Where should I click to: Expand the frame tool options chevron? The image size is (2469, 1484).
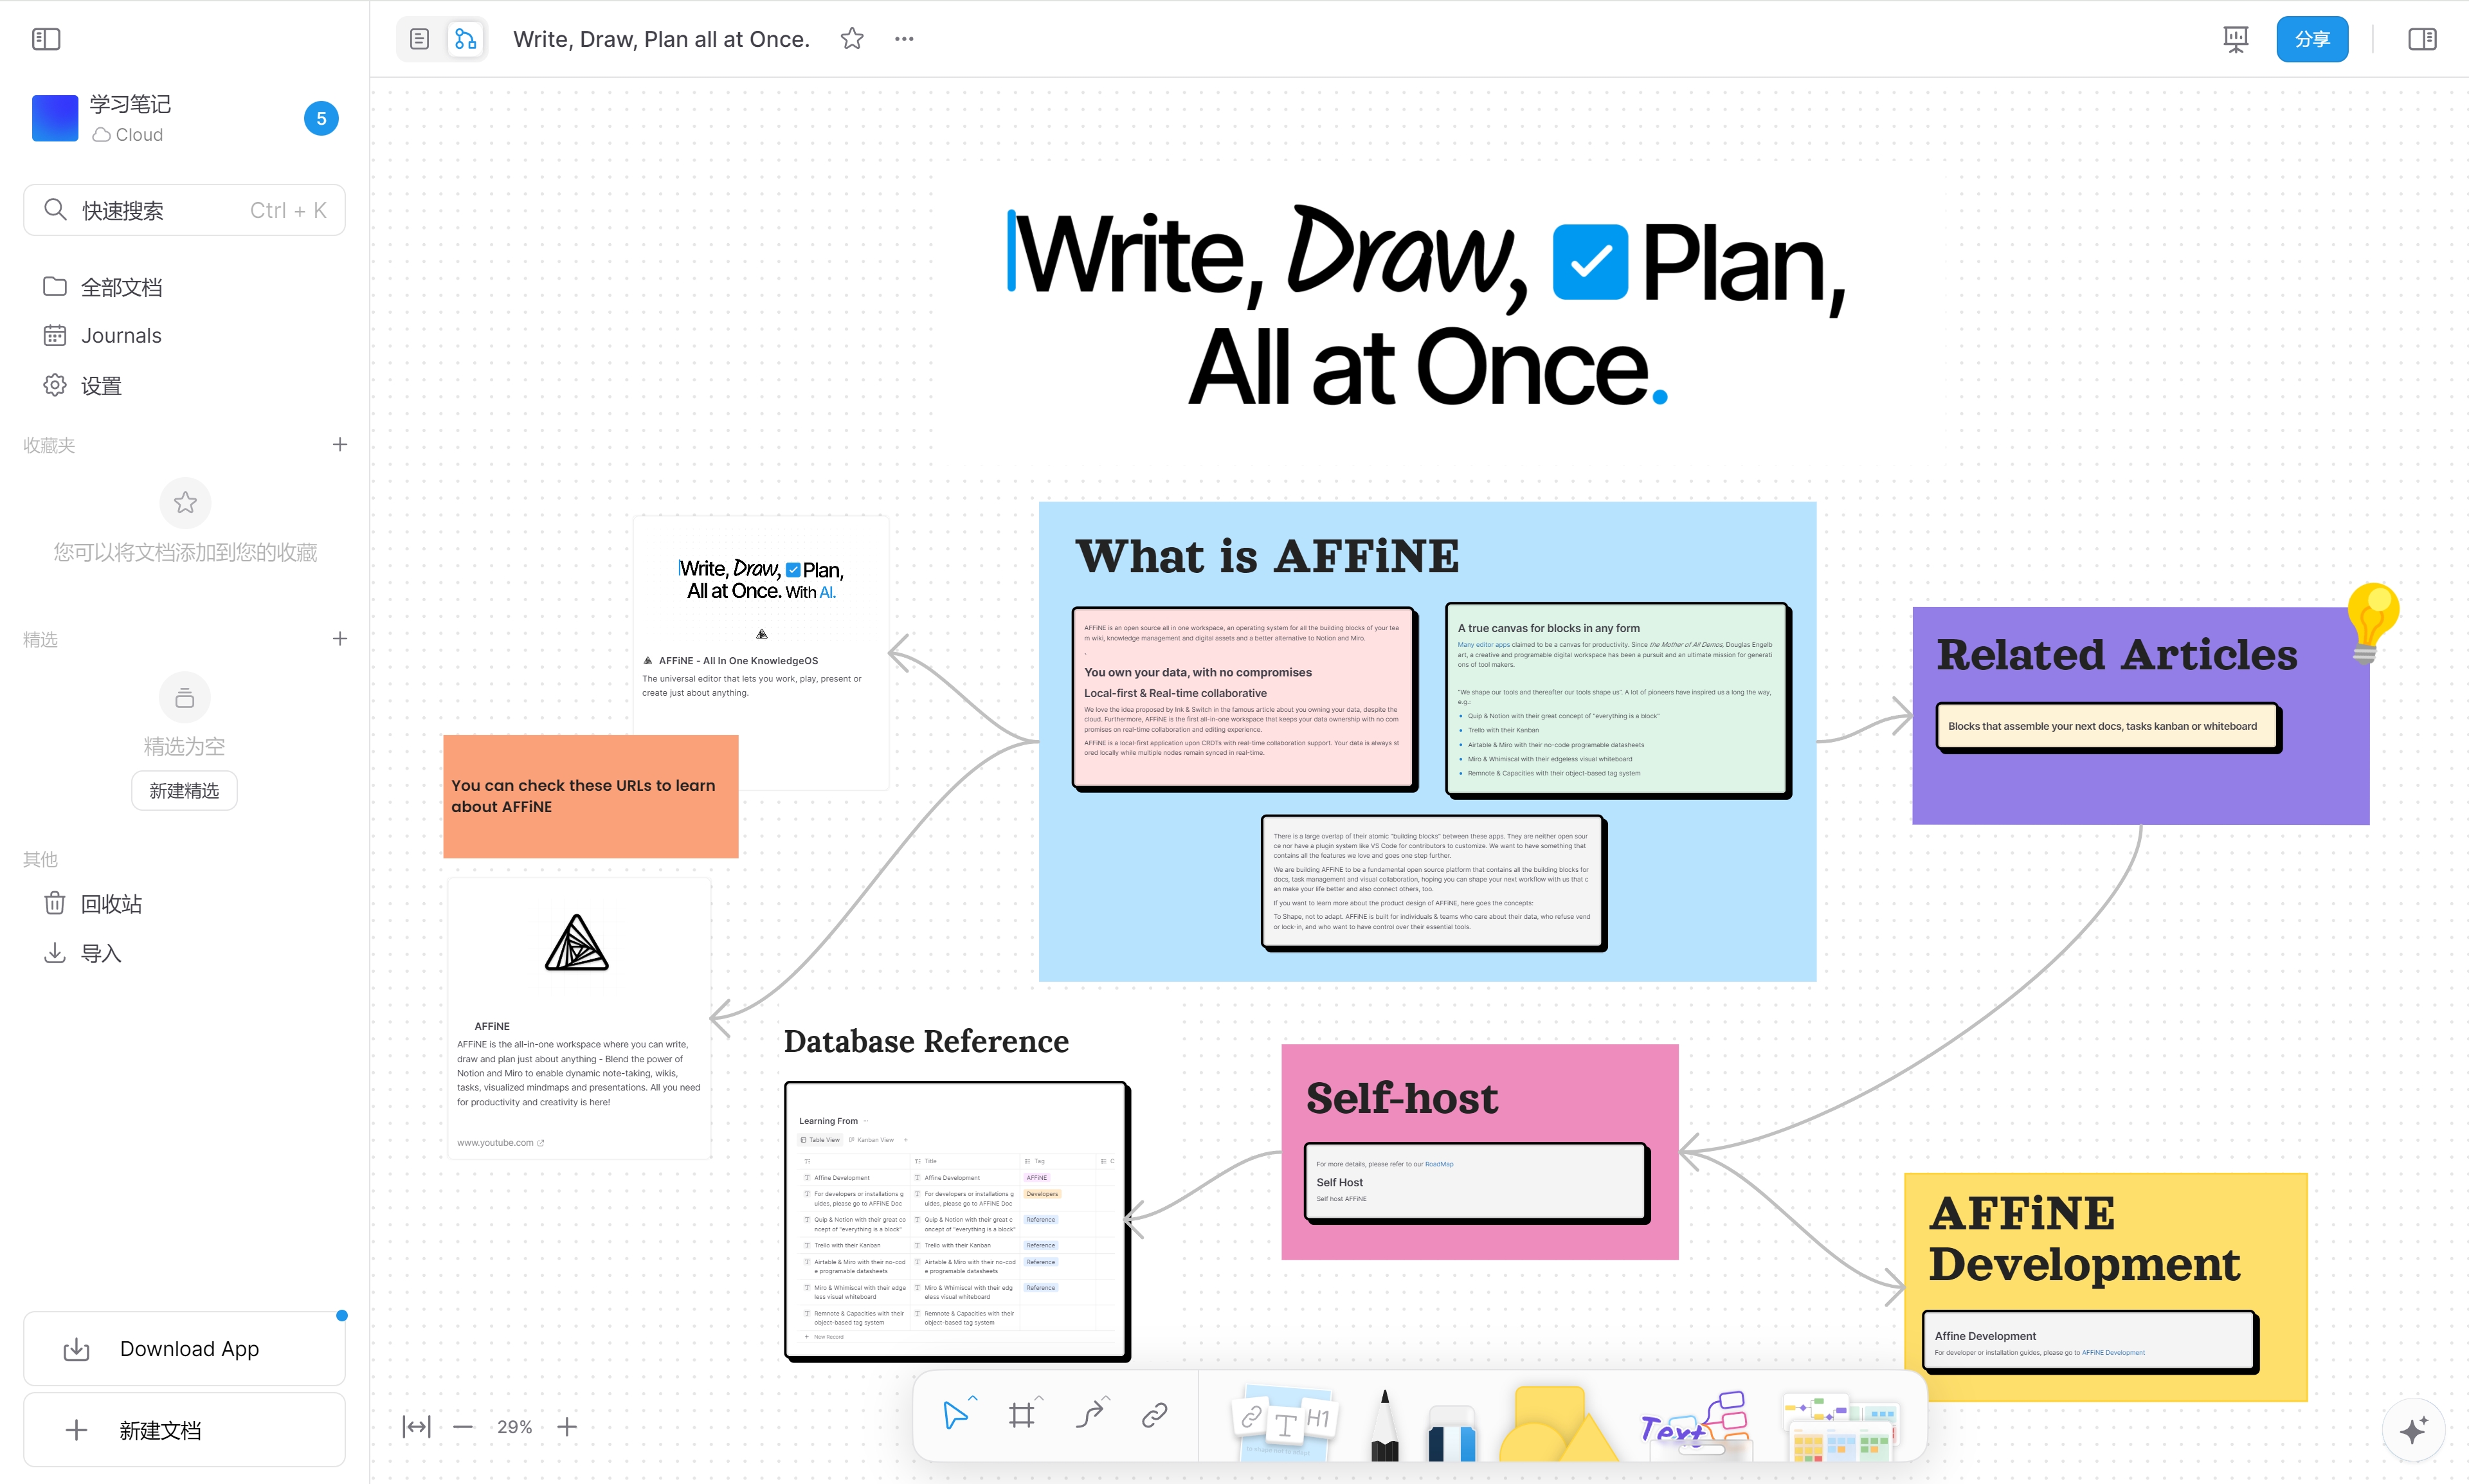[1040, 1398]
